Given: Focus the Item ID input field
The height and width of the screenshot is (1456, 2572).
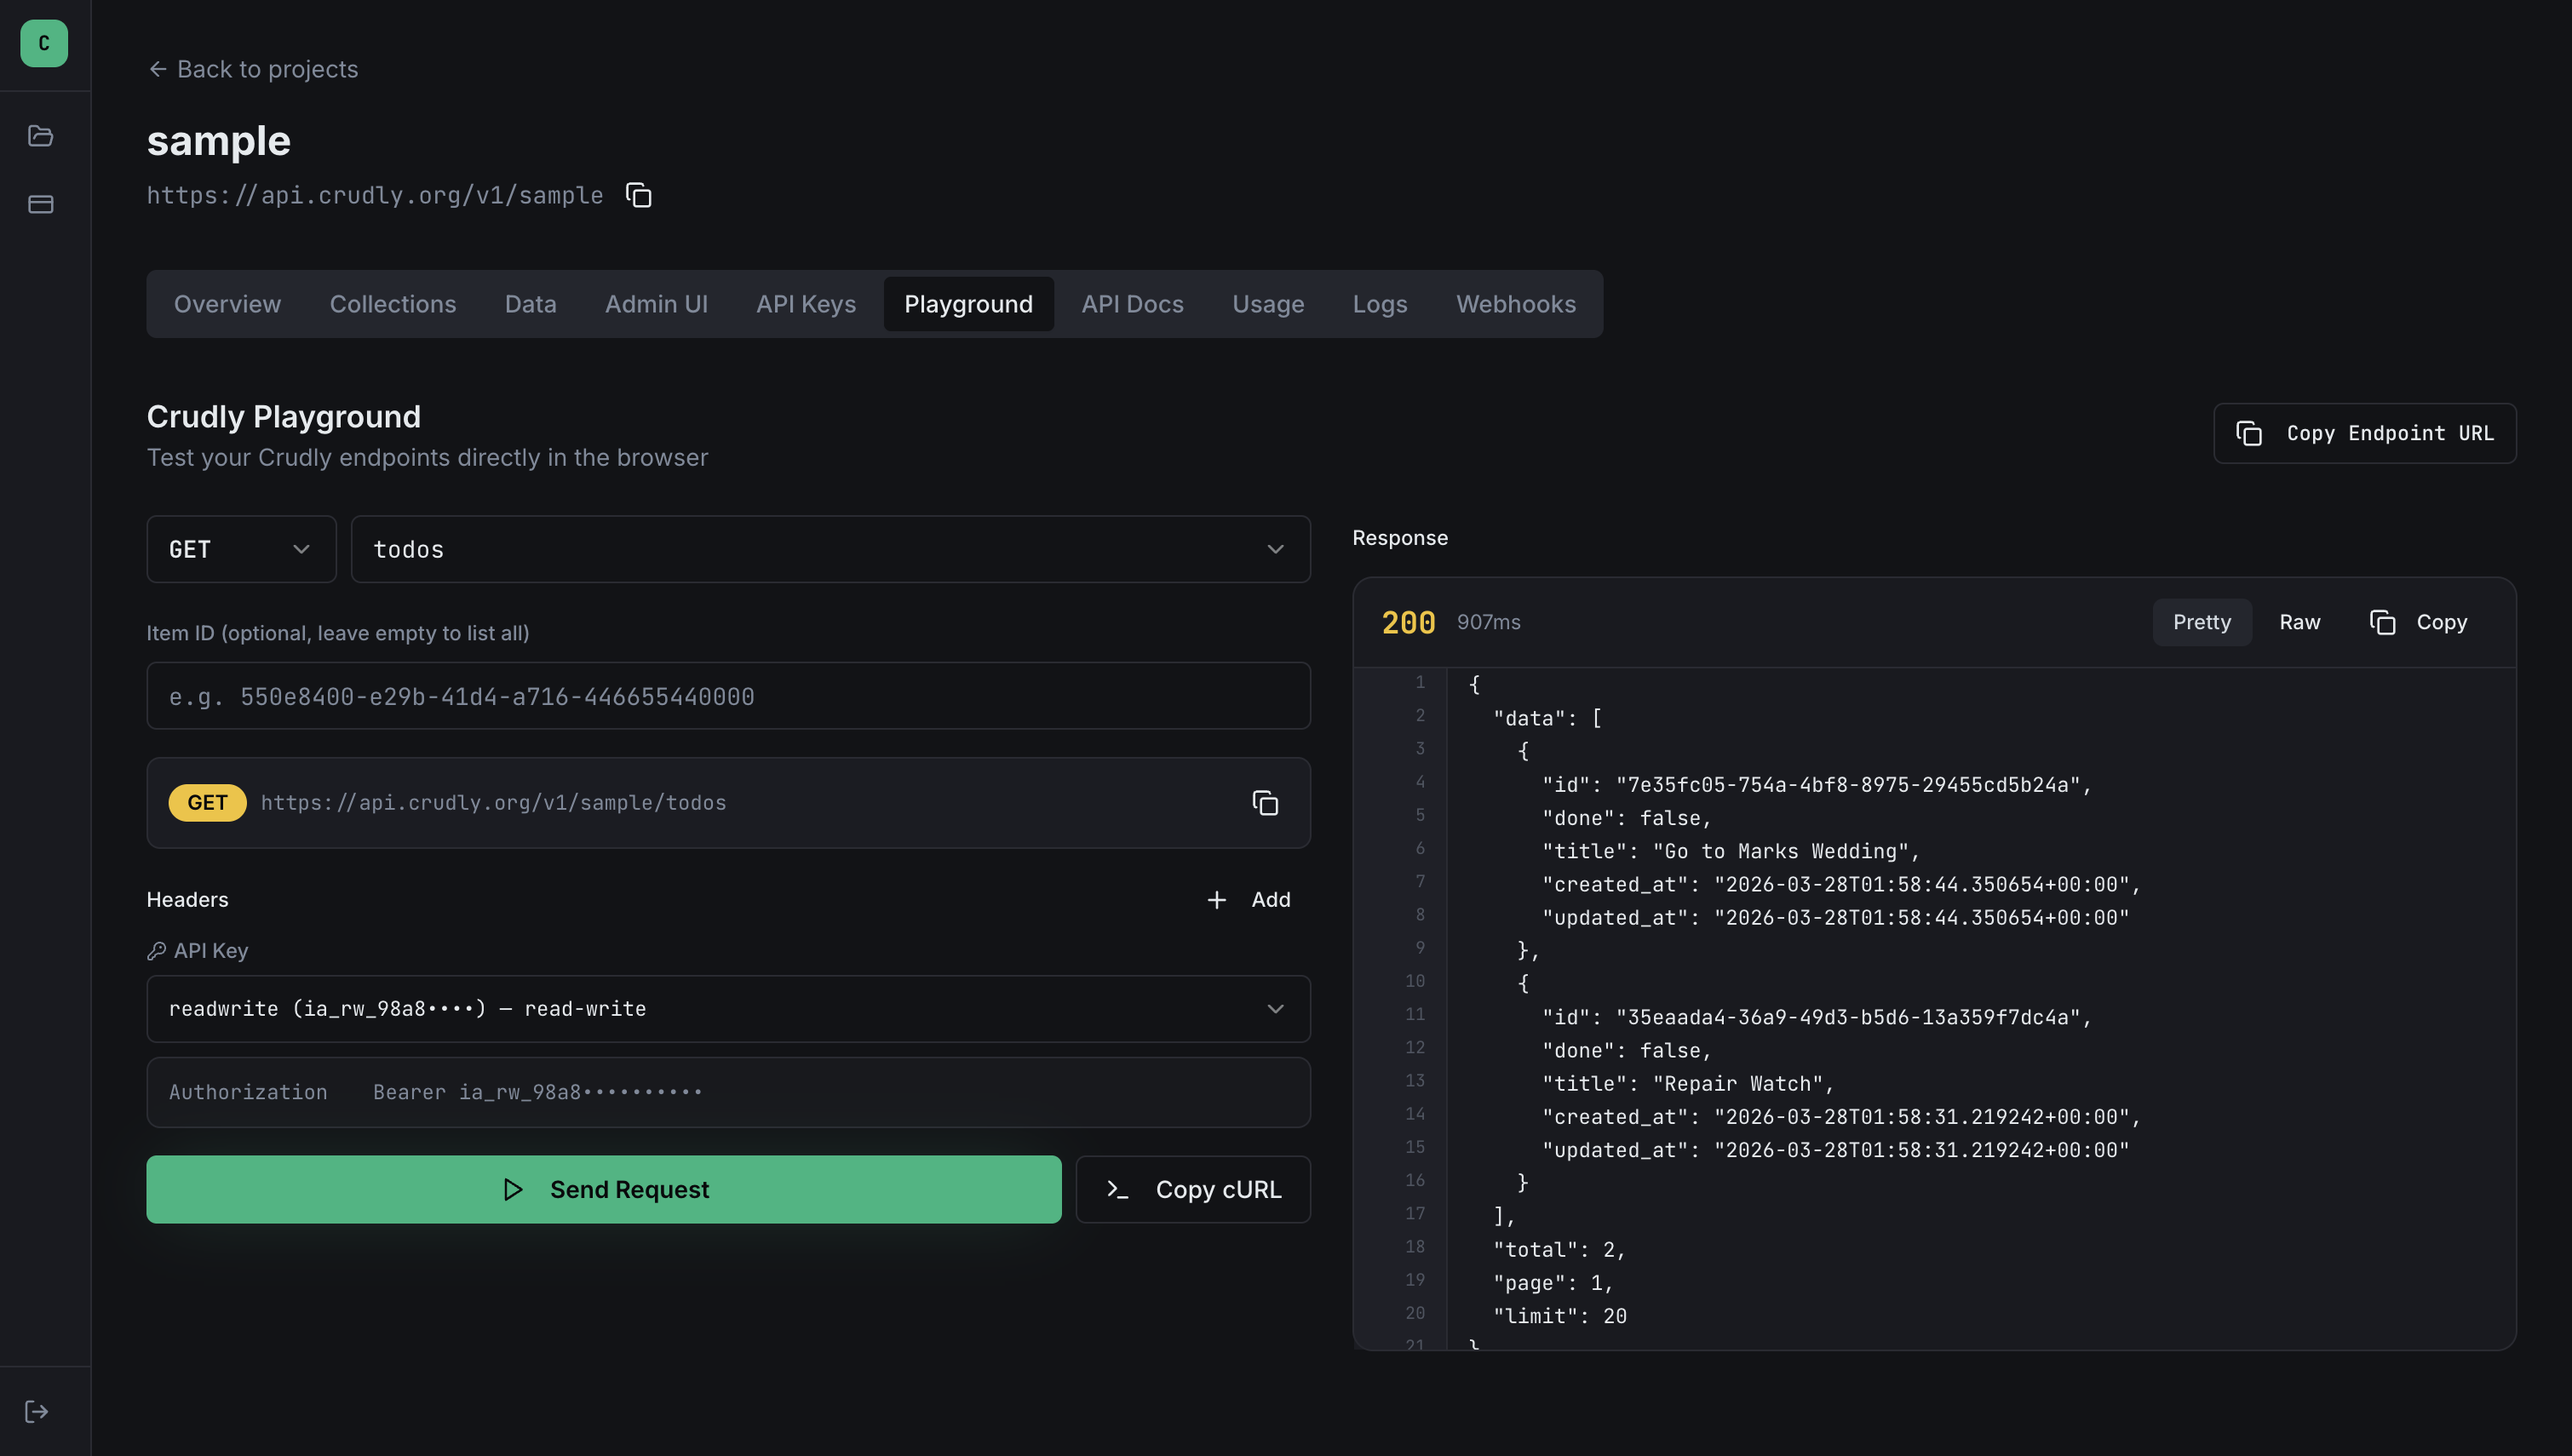Looking at the screenshot, I should (728, 696).
